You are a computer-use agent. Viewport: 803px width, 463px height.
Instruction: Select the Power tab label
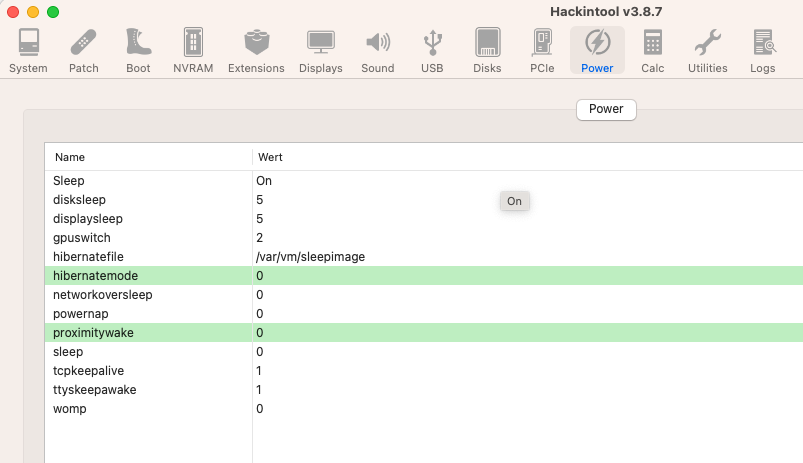pos(606,109)
